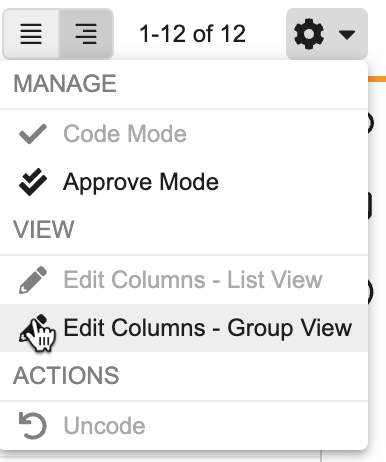
Task: Switch to the group view layout
Action: click(x=86, y=34)
